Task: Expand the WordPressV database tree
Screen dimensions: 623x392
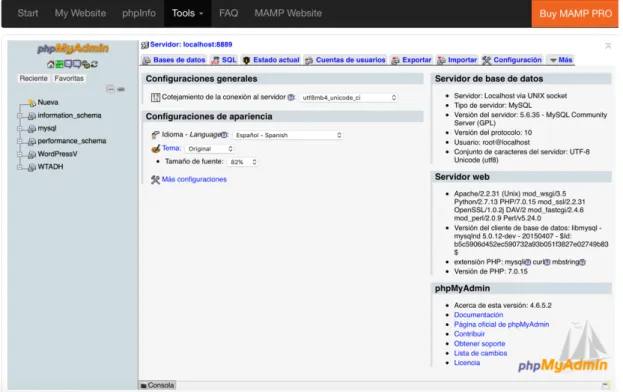Action: pyautogui.click(x=19, y=154)
